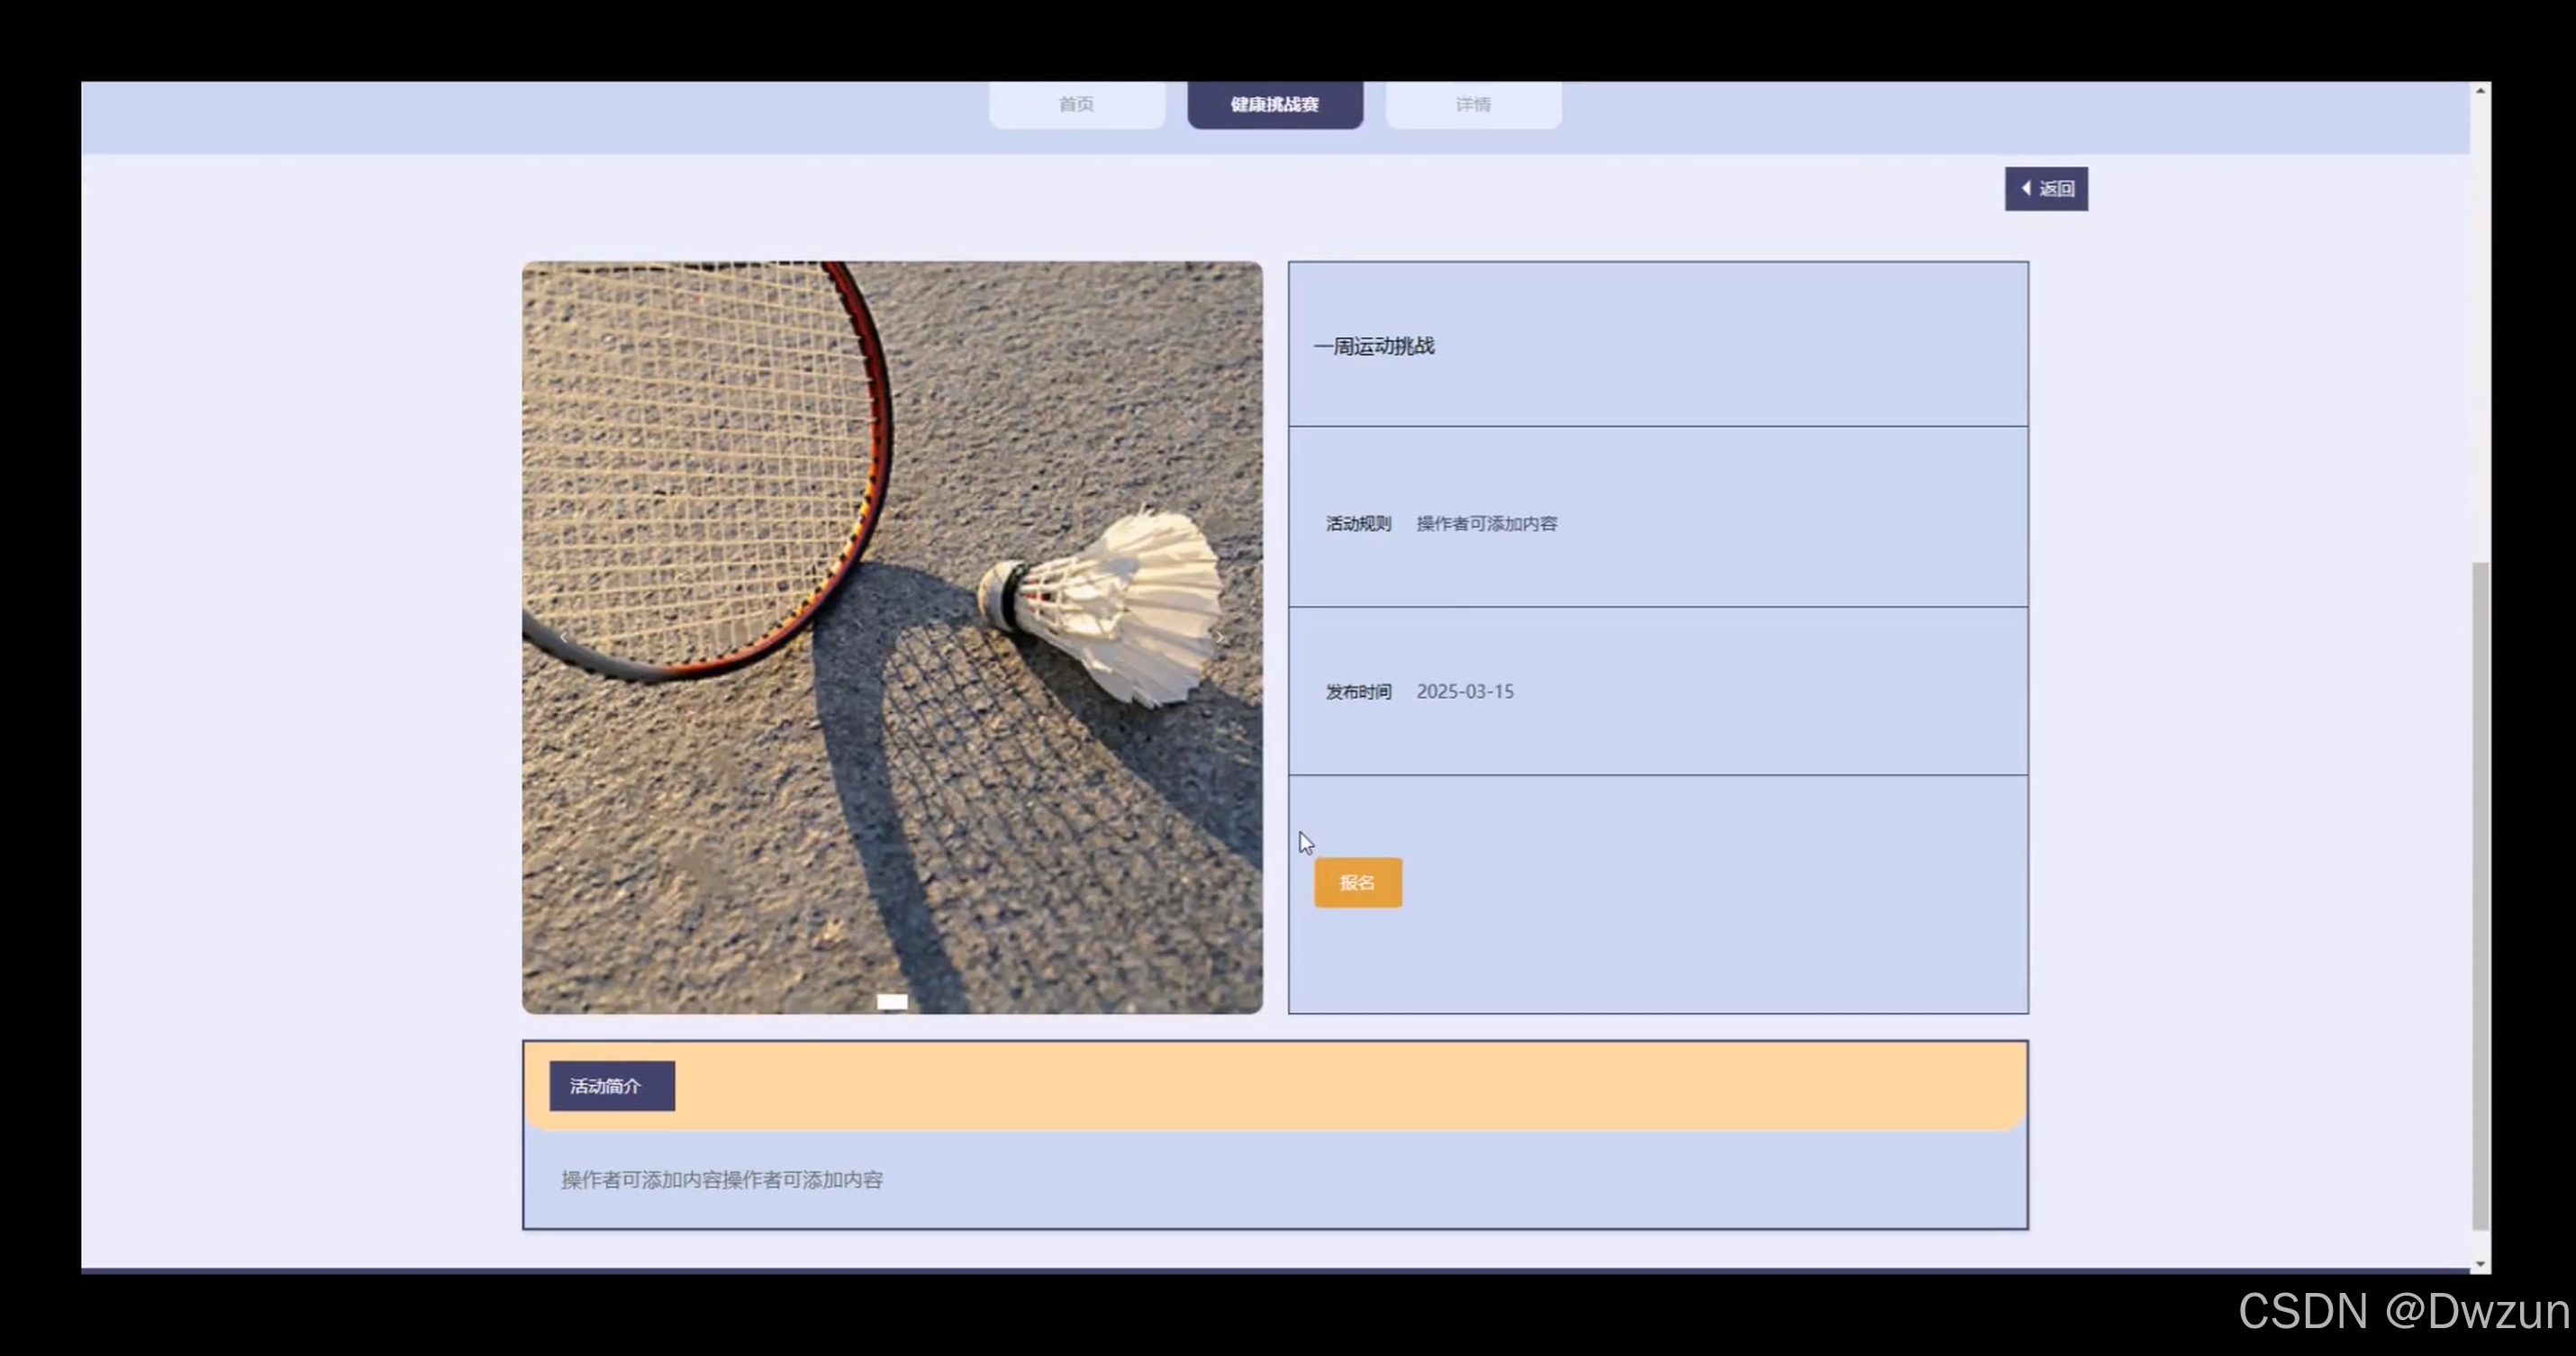Click the 一周运动挑战 title text
2576x1356 pixels.
(1374, 346)
